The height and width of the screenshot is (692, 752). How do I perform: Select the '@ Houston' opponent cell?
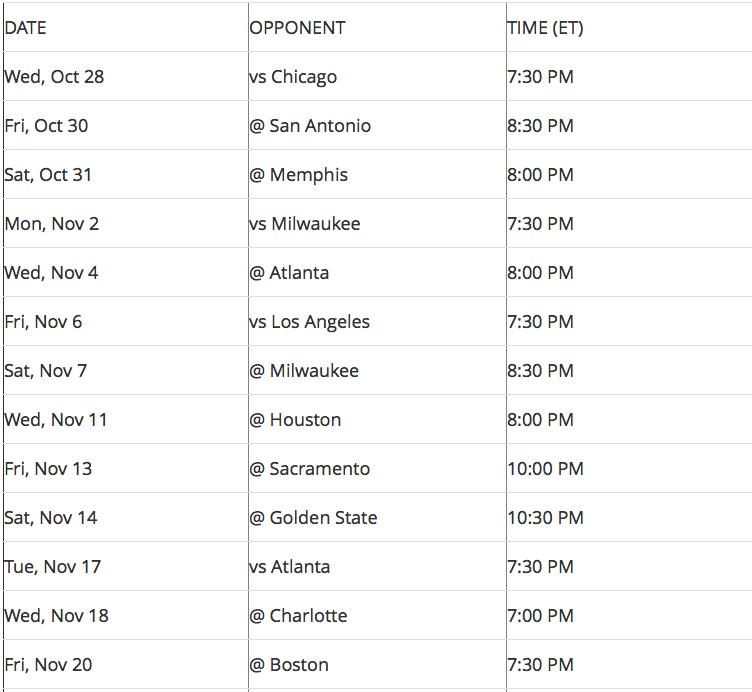(295, 420)
